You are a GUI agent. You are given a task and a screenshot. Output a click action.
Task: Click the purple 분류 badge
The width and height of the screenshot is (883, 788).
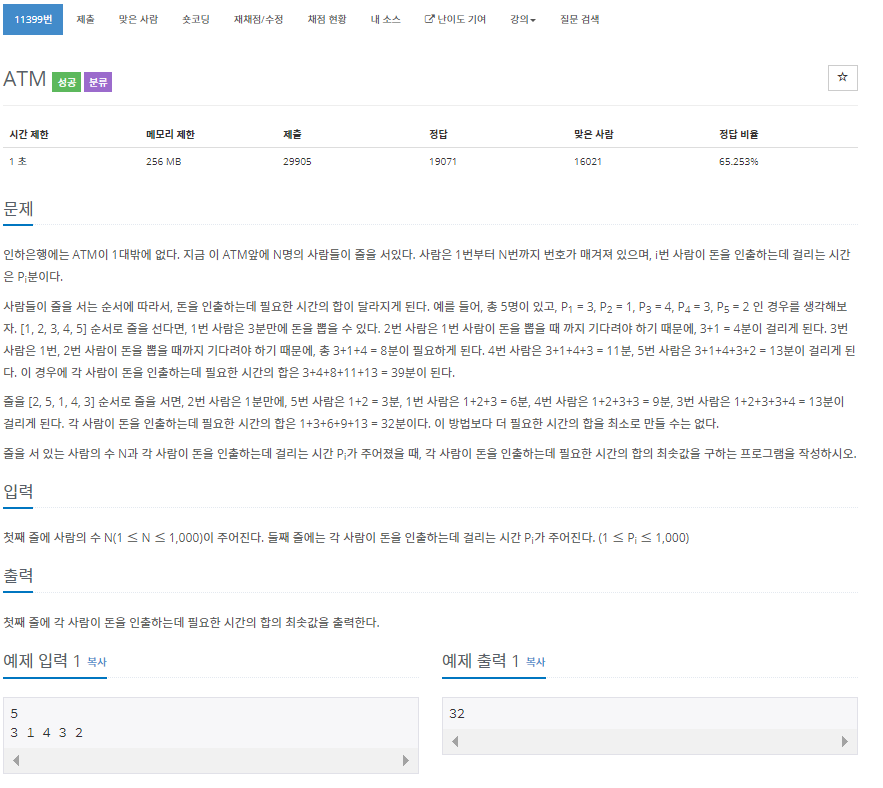(98, 82)
